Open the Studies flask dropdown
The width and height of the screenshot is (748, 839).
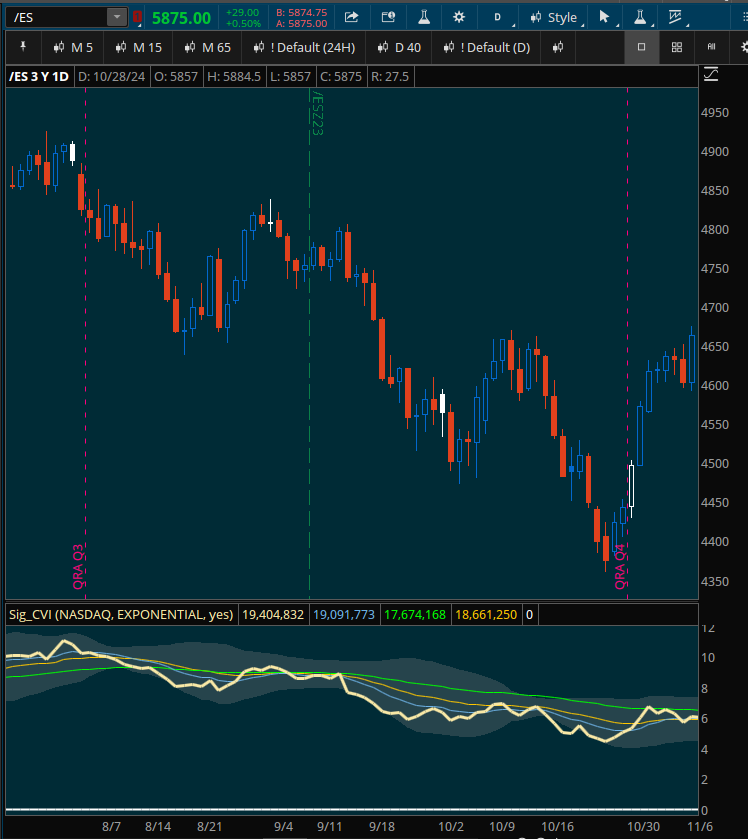(x=640, y=17)
